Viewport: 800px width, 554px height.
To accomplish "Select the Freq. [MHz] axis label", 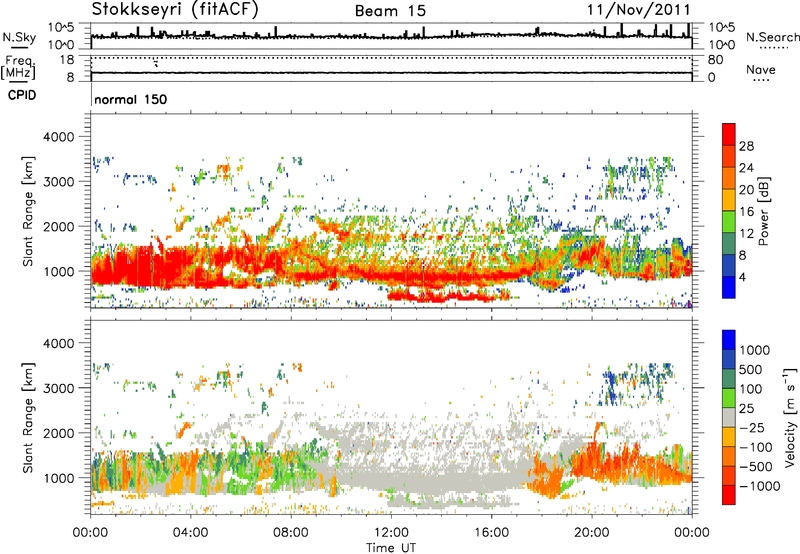I will click(x=19, y=67).
